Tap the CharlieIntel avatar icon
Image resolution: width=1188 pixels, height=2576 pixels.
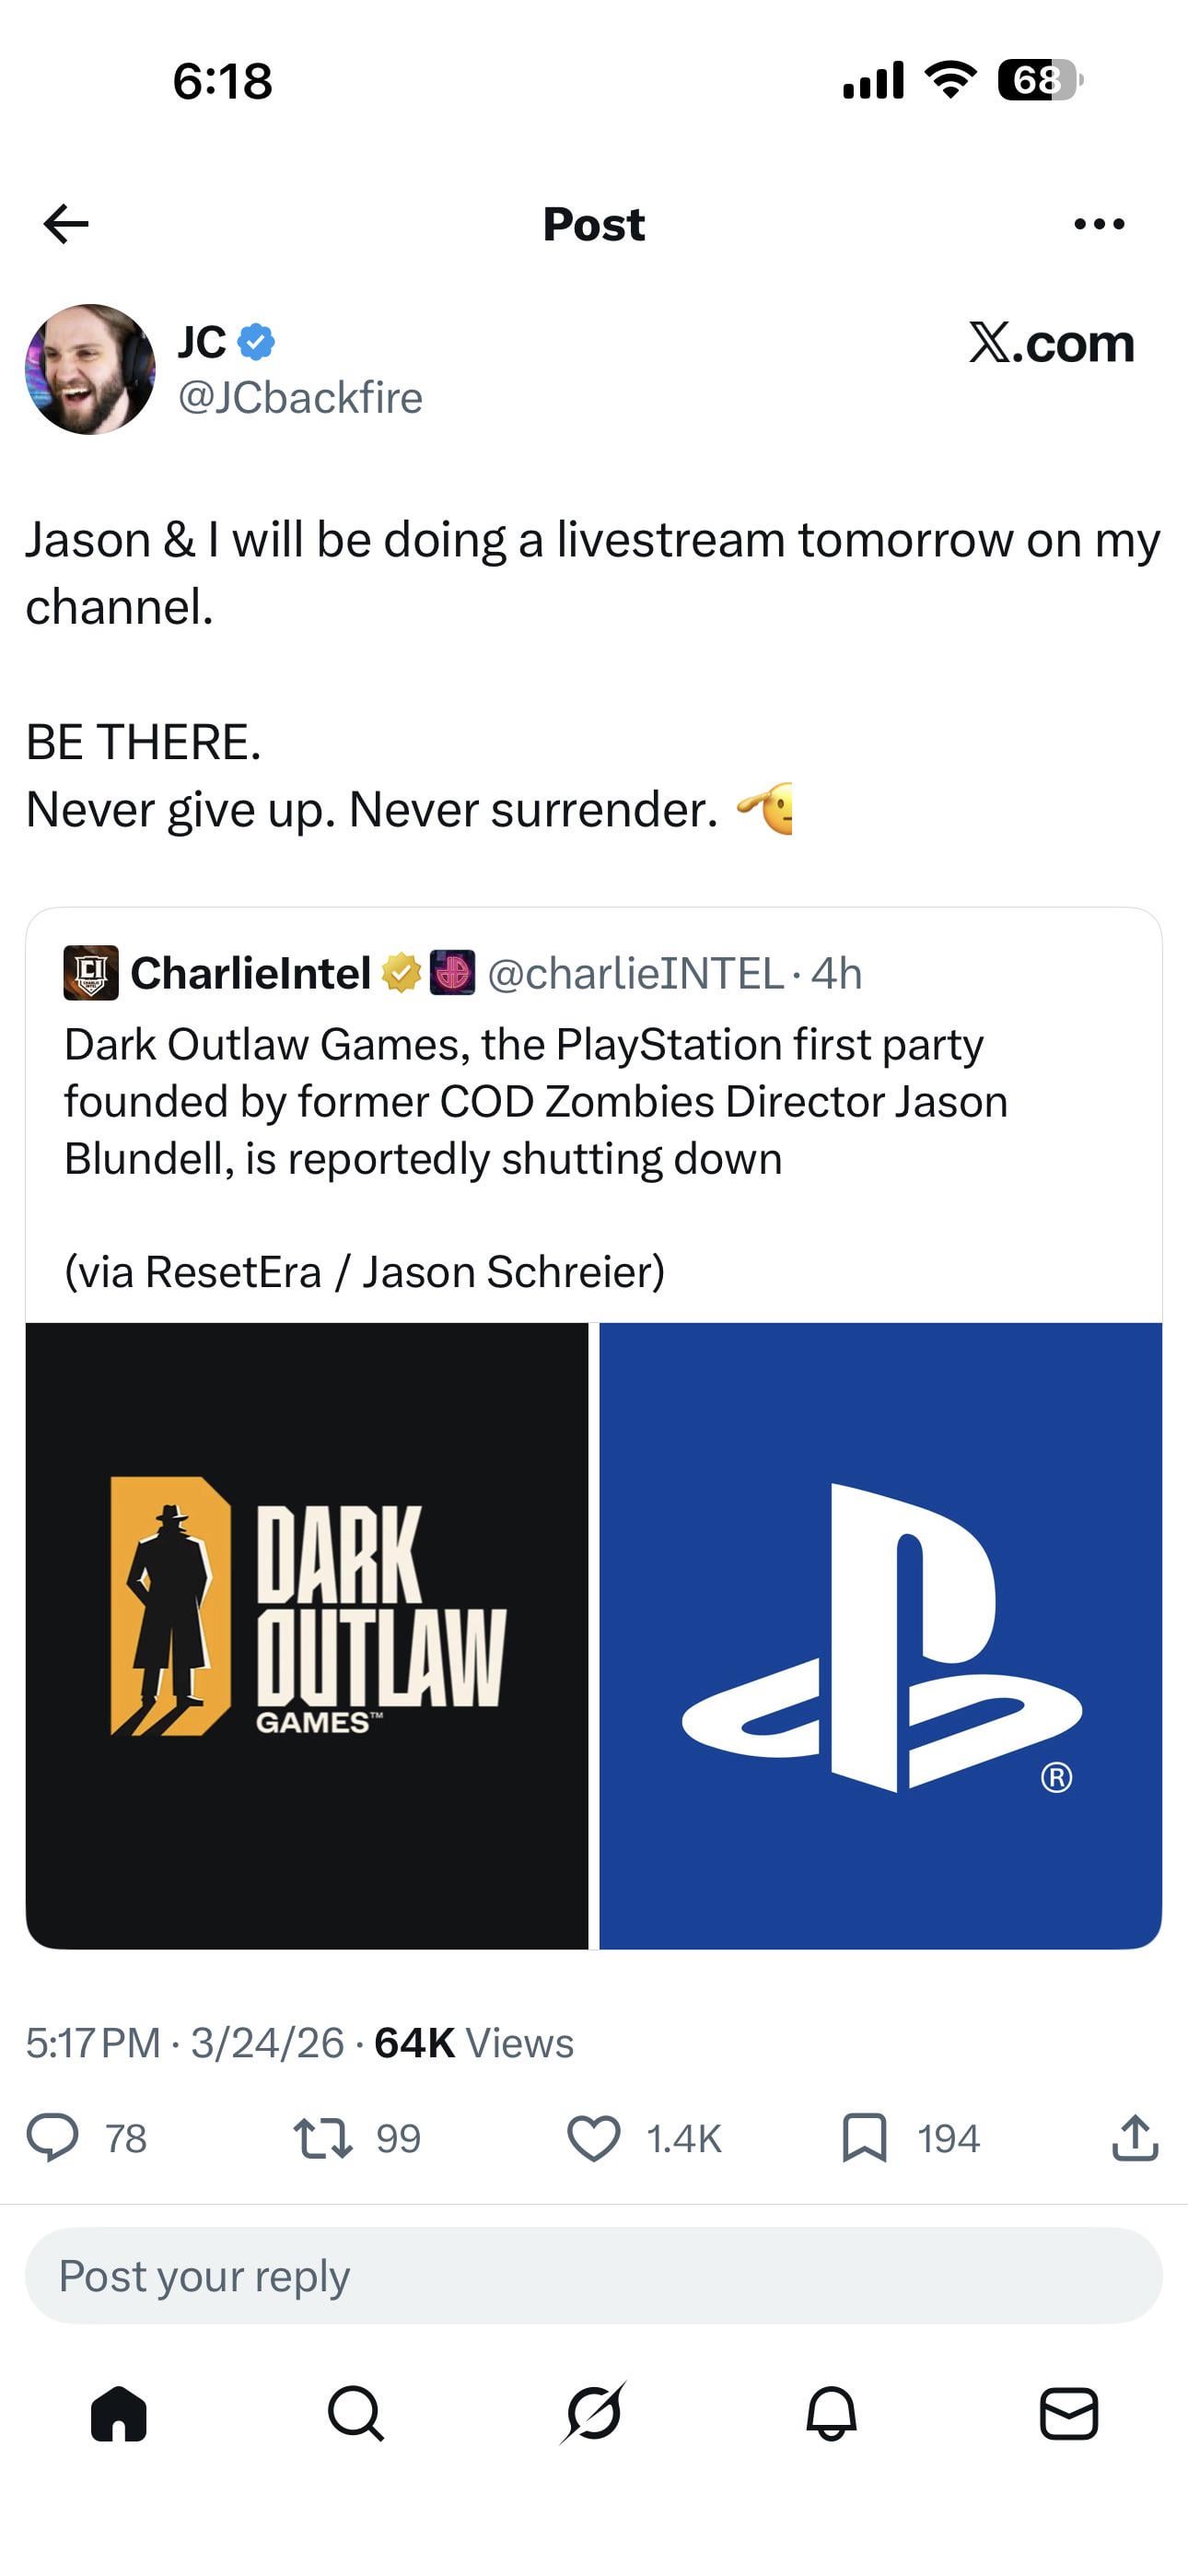pos(90,972)
